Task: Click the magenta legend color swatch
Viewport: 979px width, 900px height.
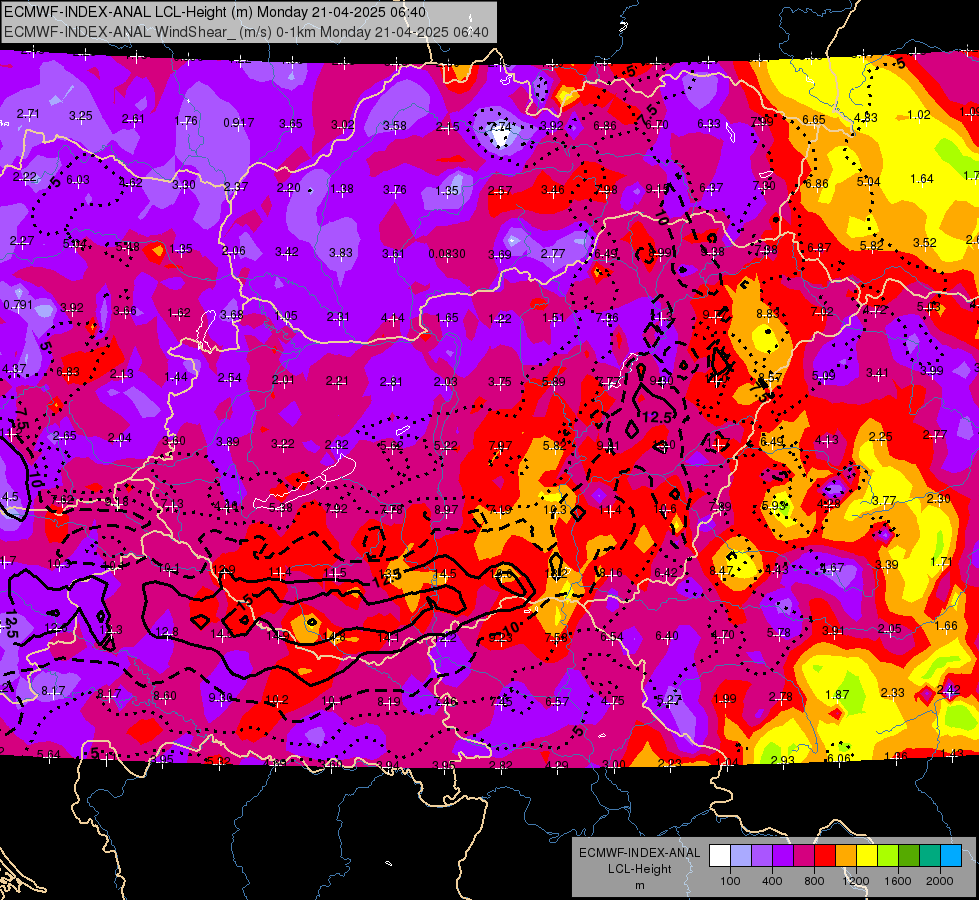Action: pyautogui.click(x=804, y=856)
